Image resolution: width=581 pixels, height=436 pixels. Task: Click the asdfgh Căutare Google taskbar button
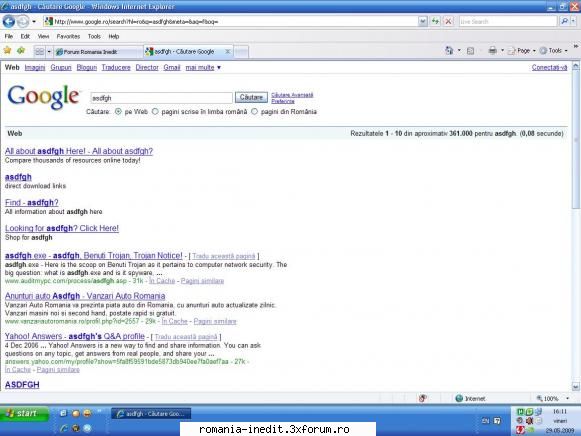click(x=151, y=414)
